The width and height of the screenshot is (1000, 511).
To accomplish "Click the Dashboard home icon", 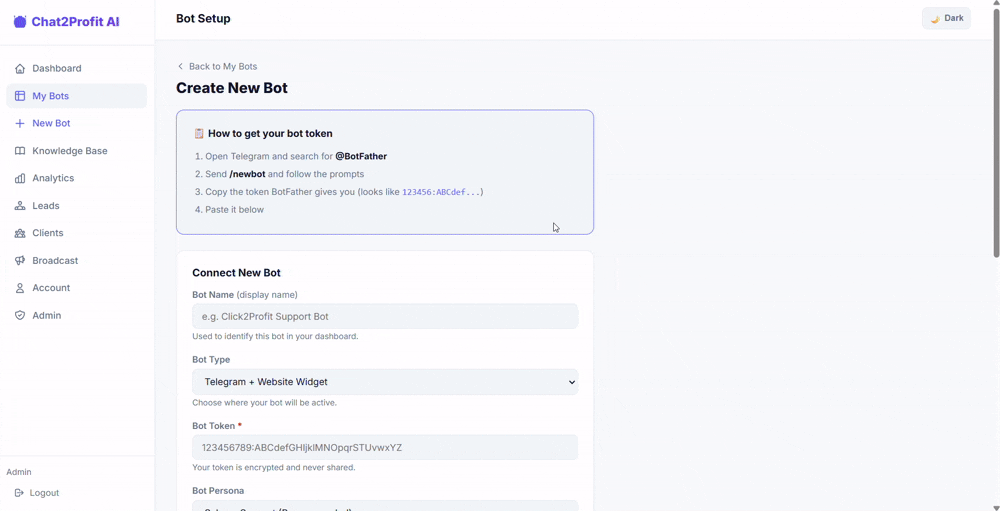I will (x=20, y=68).
